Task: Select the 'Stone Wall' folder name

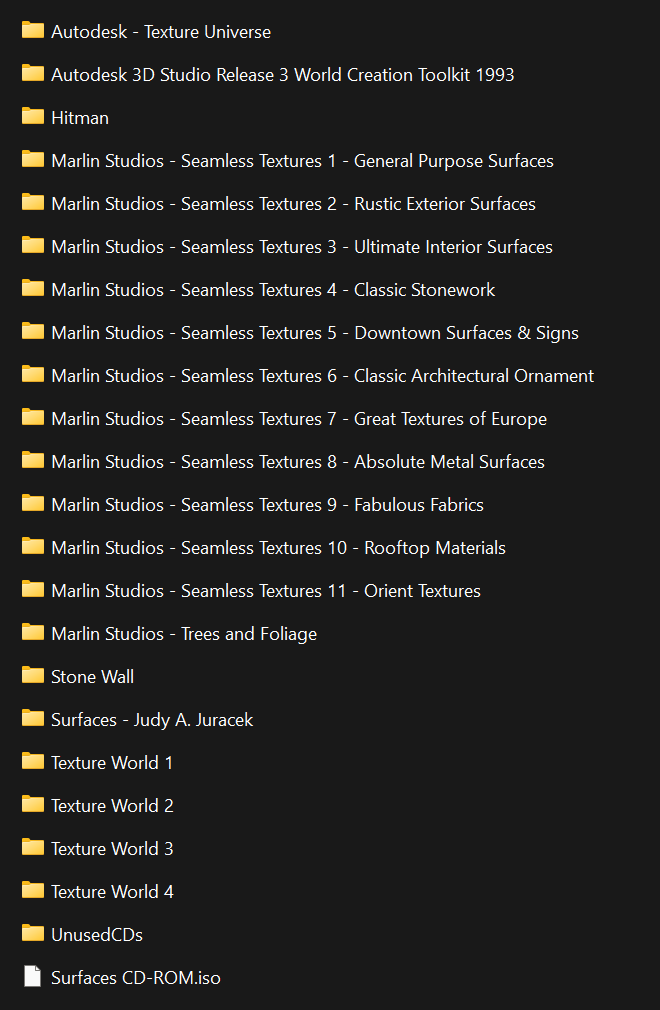Action: [93, 677]
